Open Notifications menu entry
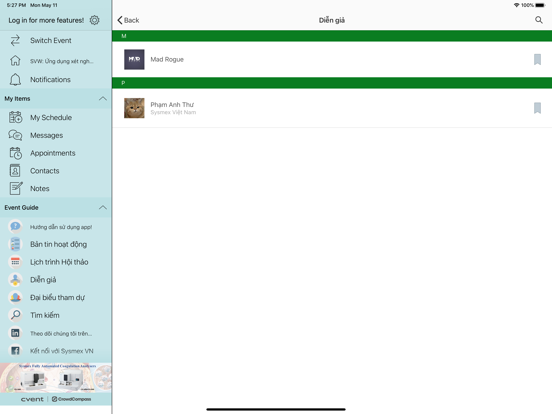The width and height of the screenshot is (552, 414). (50, 80)
